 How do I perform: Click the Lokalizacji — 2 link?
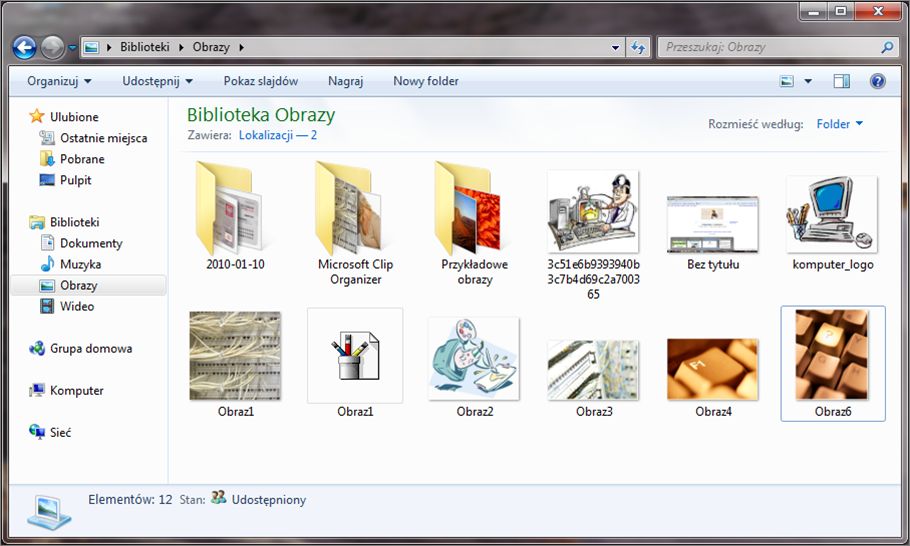click(x=277, y=135)
